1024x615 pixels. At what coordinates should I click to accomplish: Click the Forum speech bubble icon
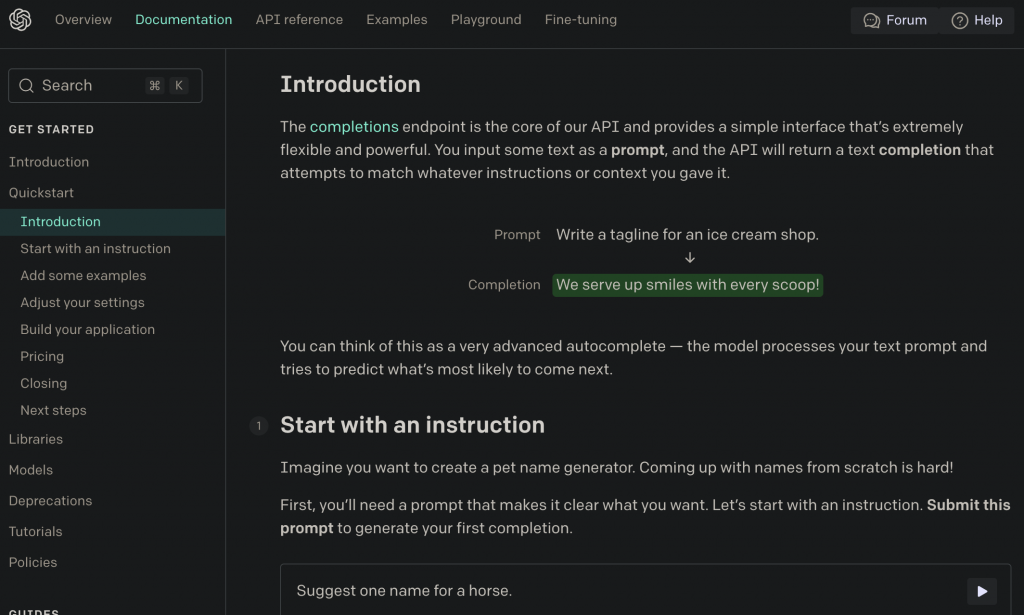pos(871,20)
